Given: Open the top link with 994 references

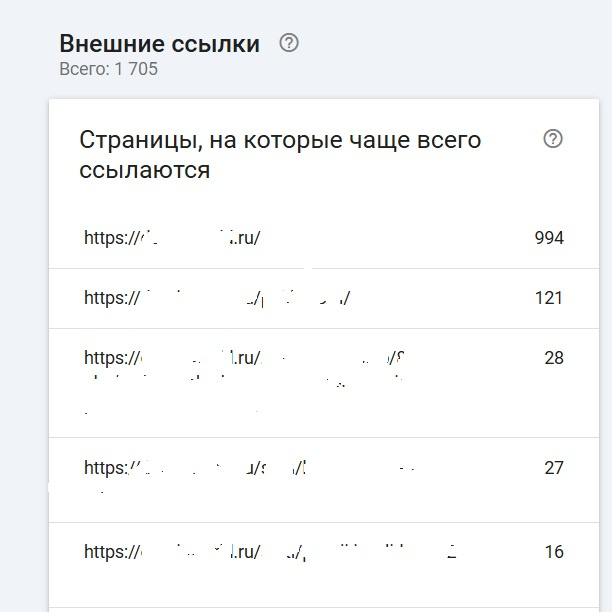Looking at the screenshot, I should (x=172, y=238).
